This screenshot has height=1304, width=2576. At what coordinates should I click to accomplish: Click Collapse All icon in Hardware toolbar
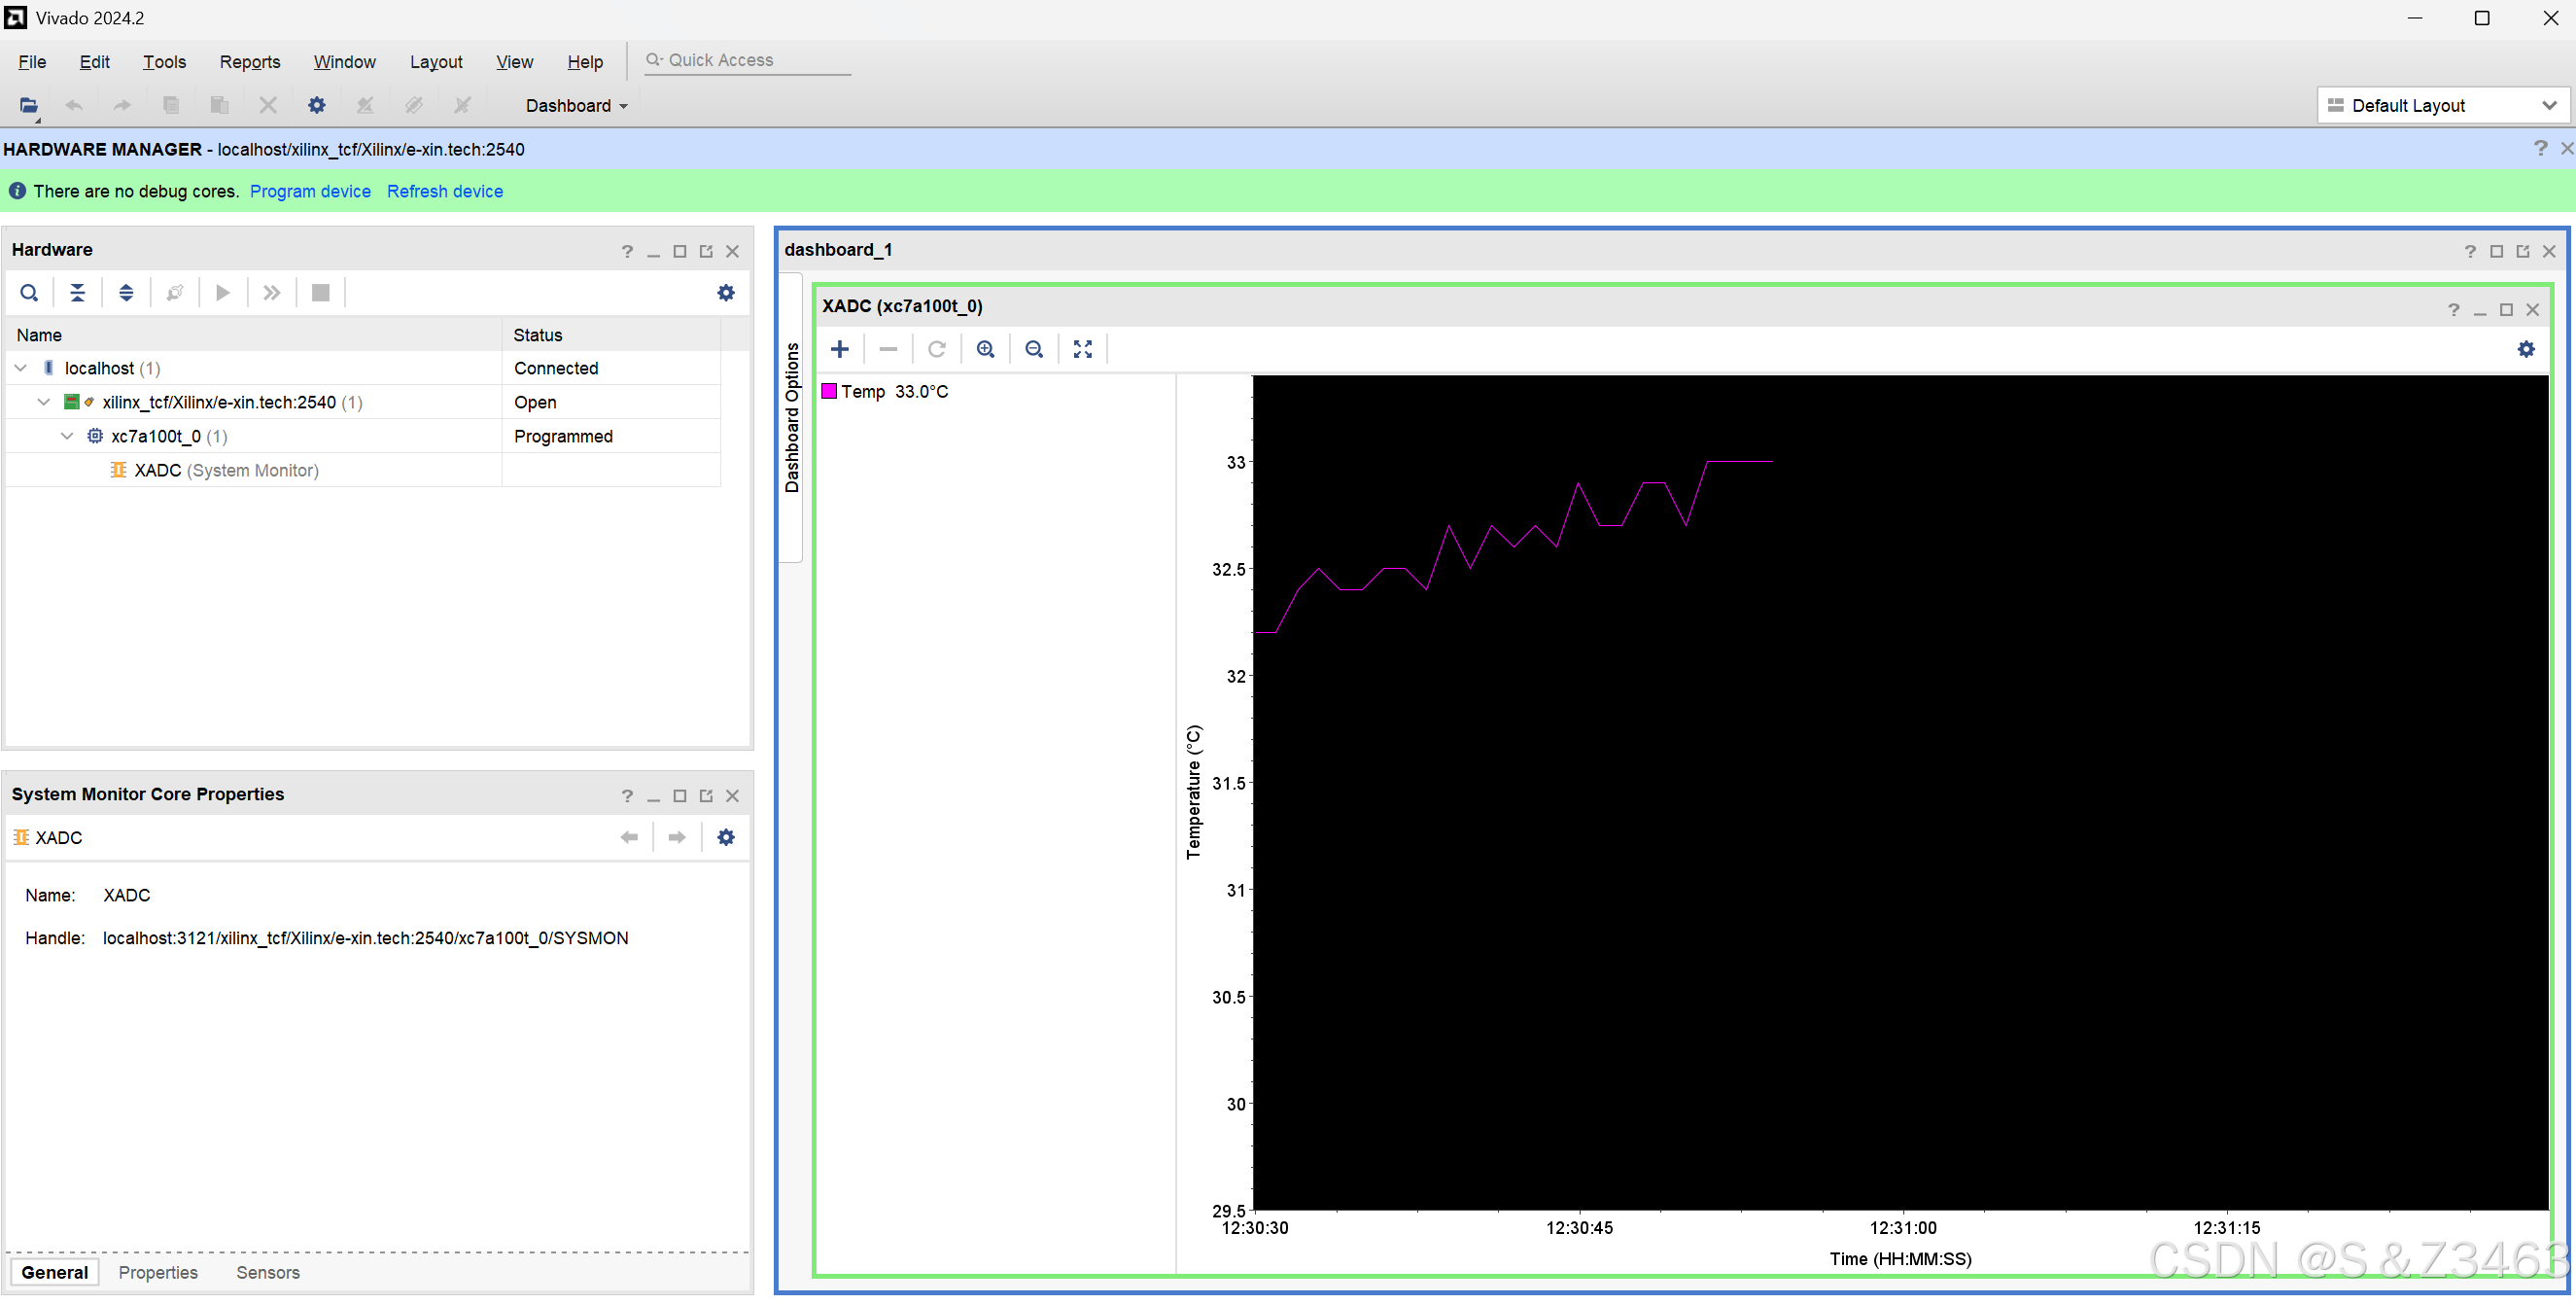pos(77,293)
